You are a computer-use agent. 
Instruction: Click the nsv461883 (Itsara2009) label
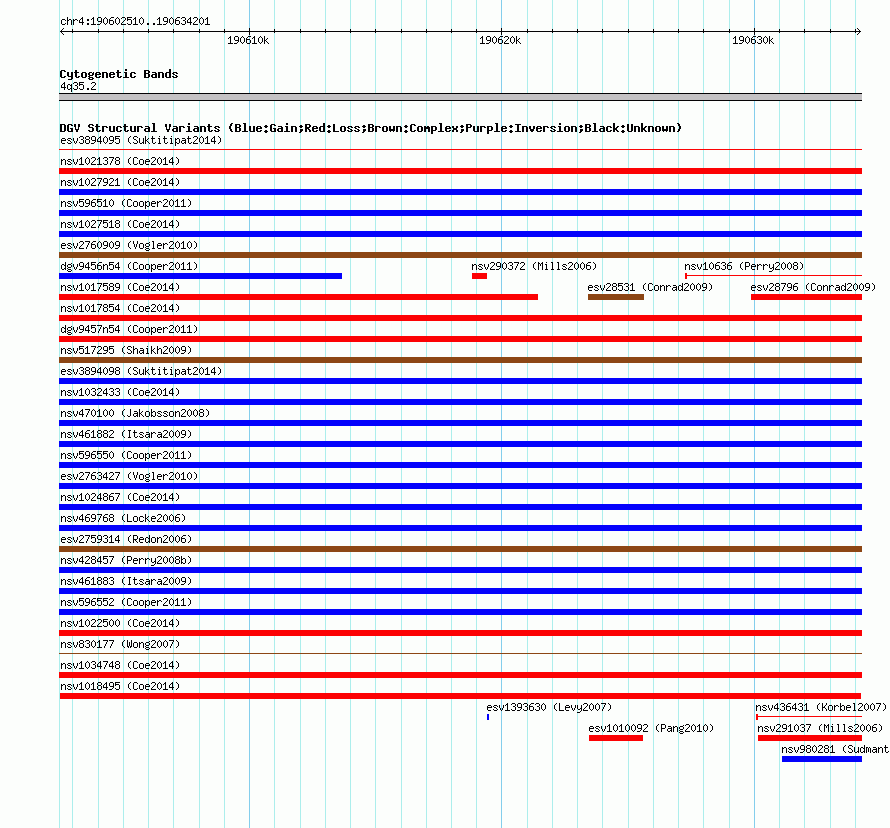[x=126, y=581]
